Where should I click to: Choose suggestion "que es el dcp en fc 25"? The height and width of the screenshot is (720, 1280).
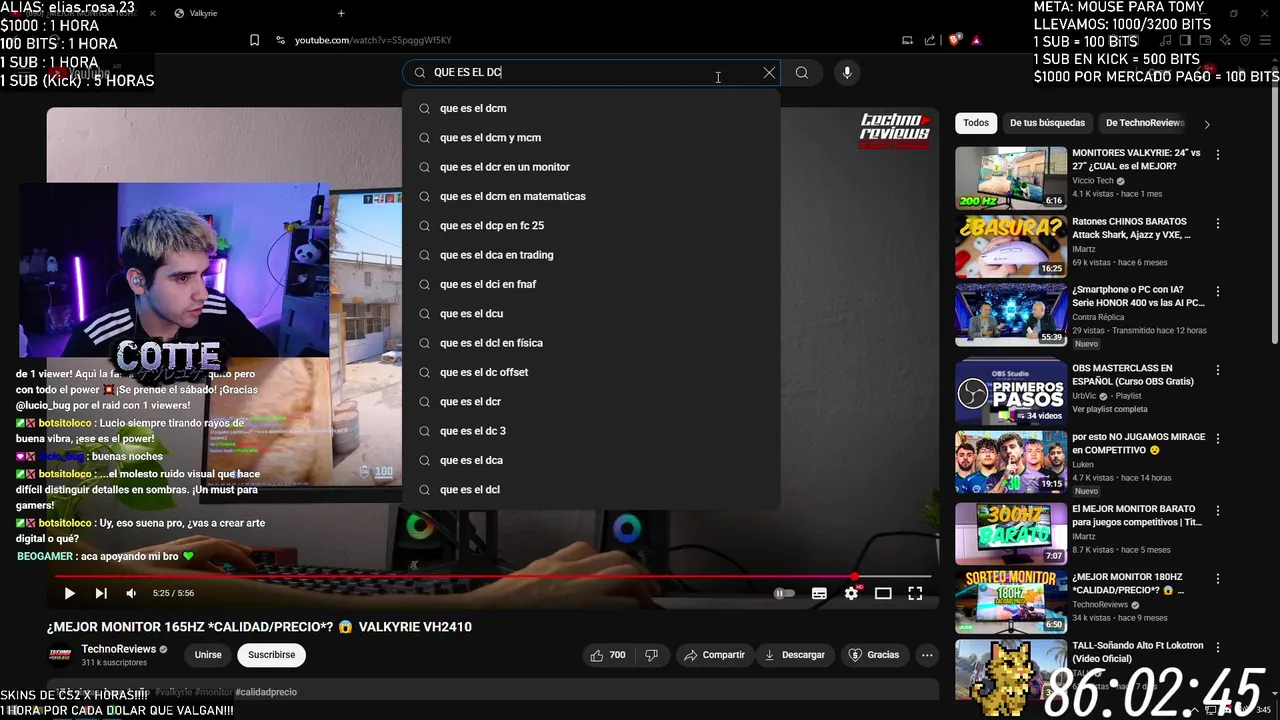(x=592, y=226)
